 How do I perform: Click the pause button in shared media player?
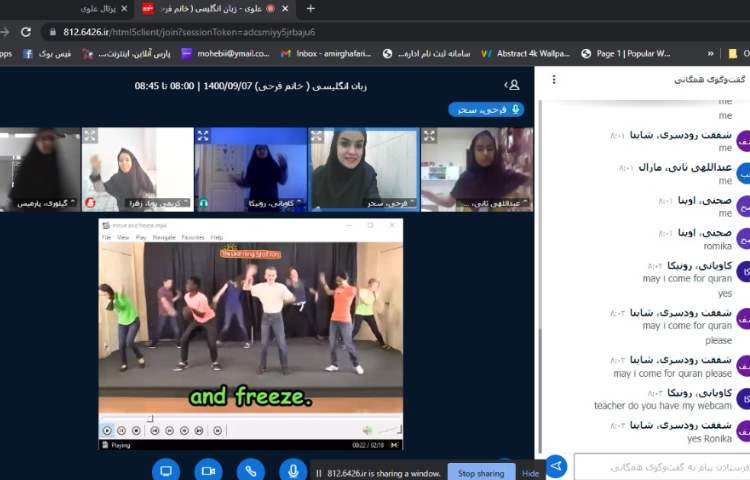(121, 431)
